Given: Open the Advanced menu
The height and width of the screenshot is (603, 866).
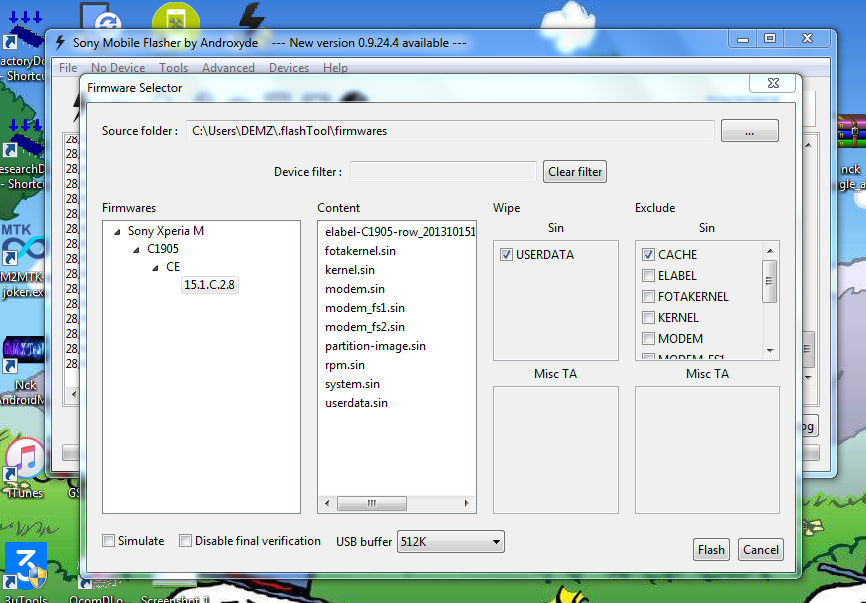Looking at the screenshot, I should (228, 67).
